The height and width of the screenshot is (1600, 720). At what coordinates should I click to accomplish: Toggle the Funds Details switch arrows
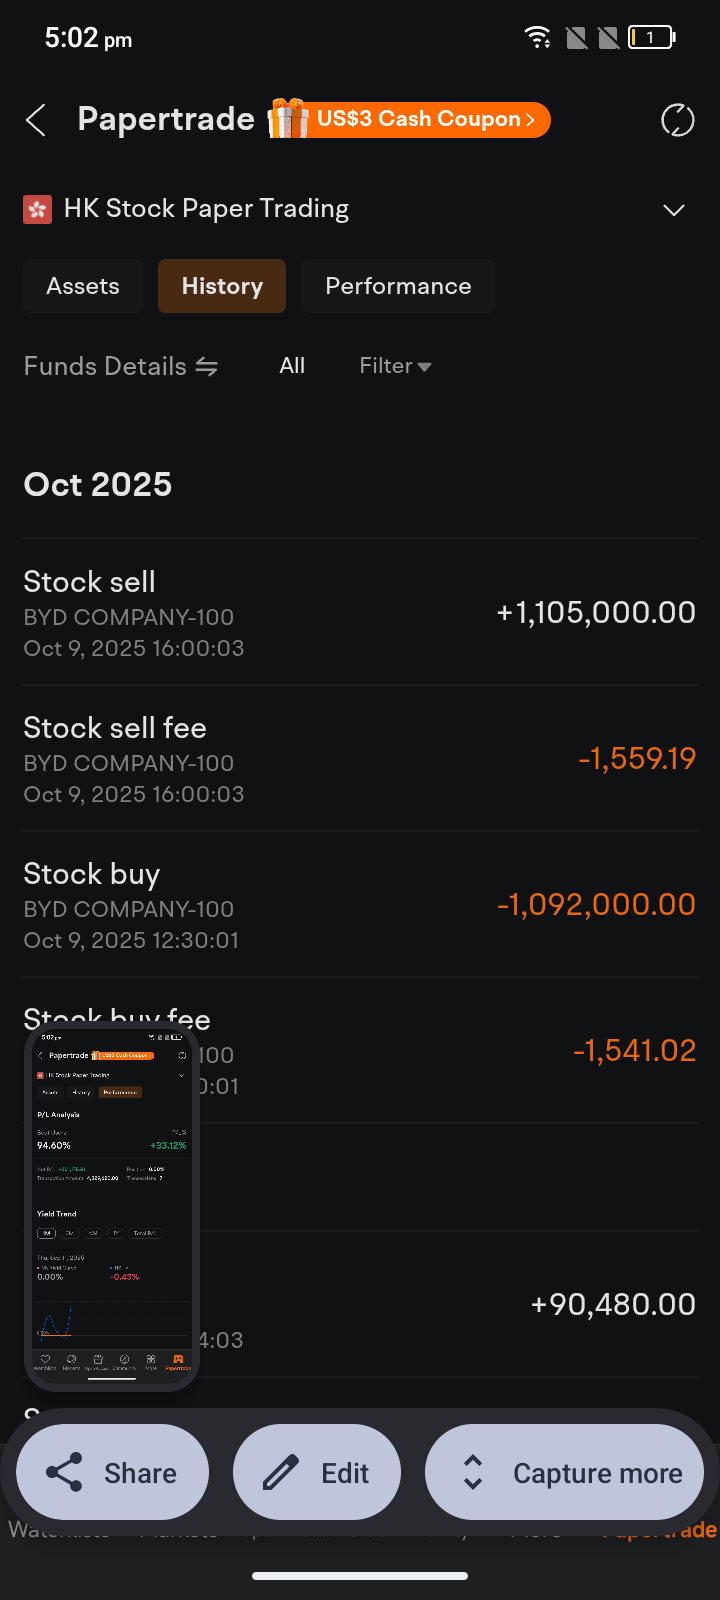point(207,367)
